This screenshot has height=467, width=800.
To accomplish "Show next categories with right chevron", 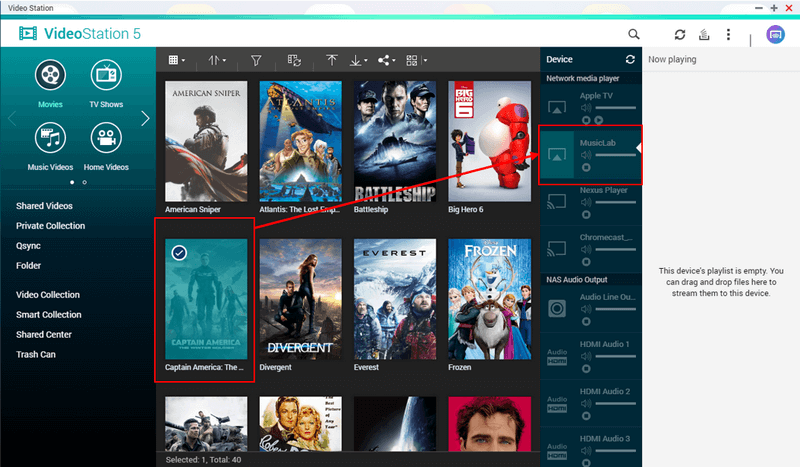I will pyautogui.click(x=145, y=118).
